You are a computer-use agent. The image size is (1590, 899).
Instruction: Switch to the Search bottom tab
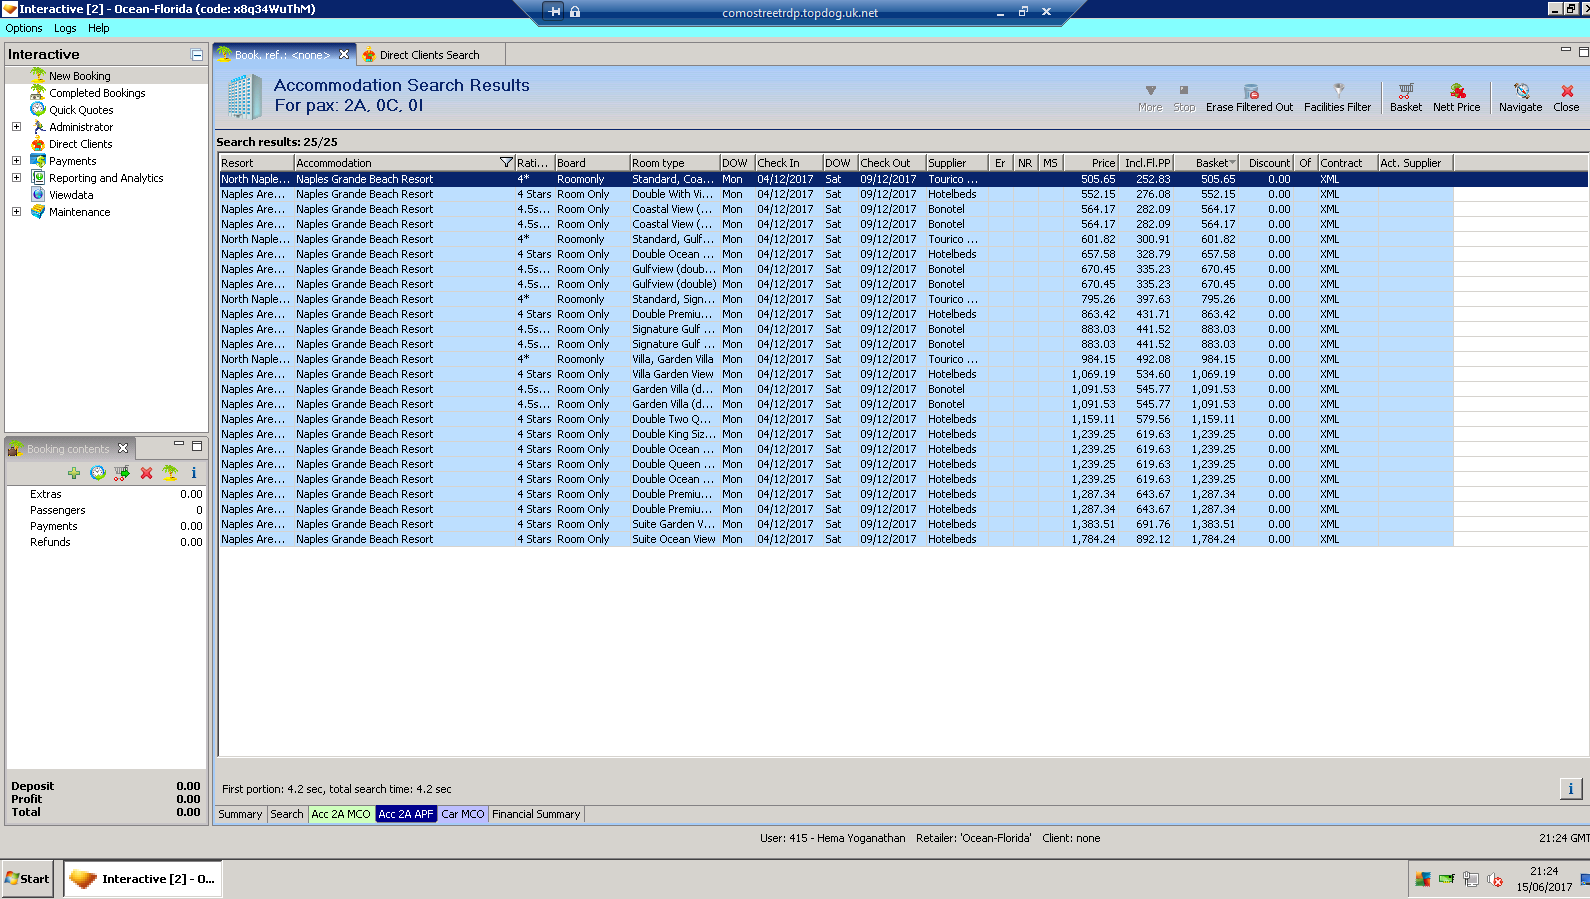click(x=287, y=815)
